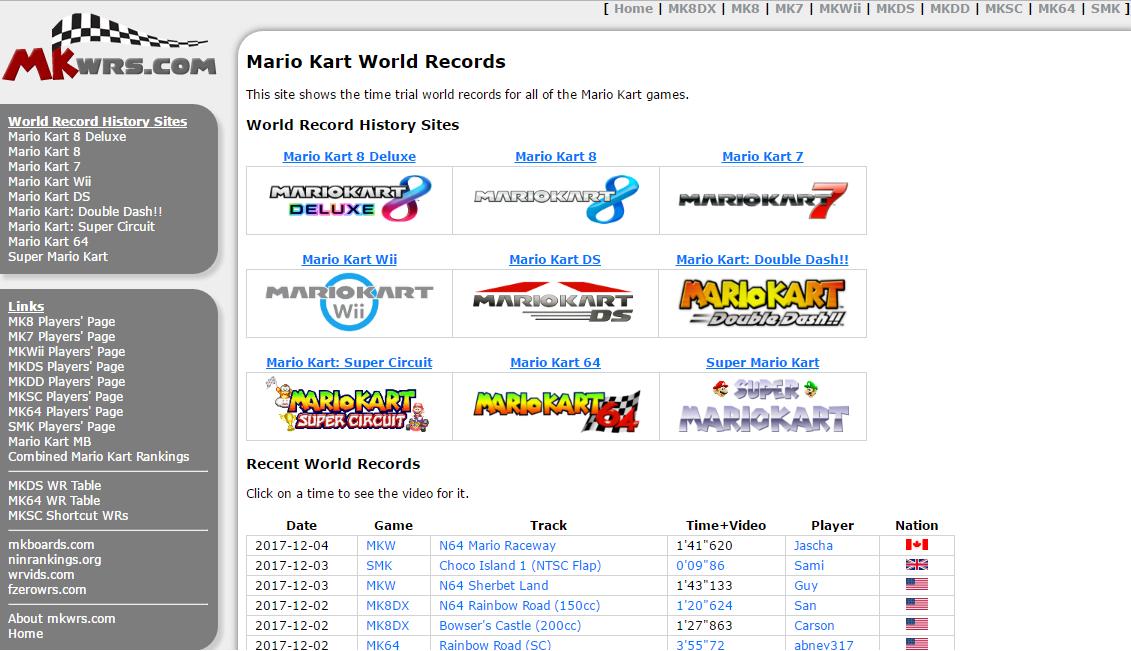
Task: Click the Canada flag in Jascha's row
Action: click(x=917, y=545)
